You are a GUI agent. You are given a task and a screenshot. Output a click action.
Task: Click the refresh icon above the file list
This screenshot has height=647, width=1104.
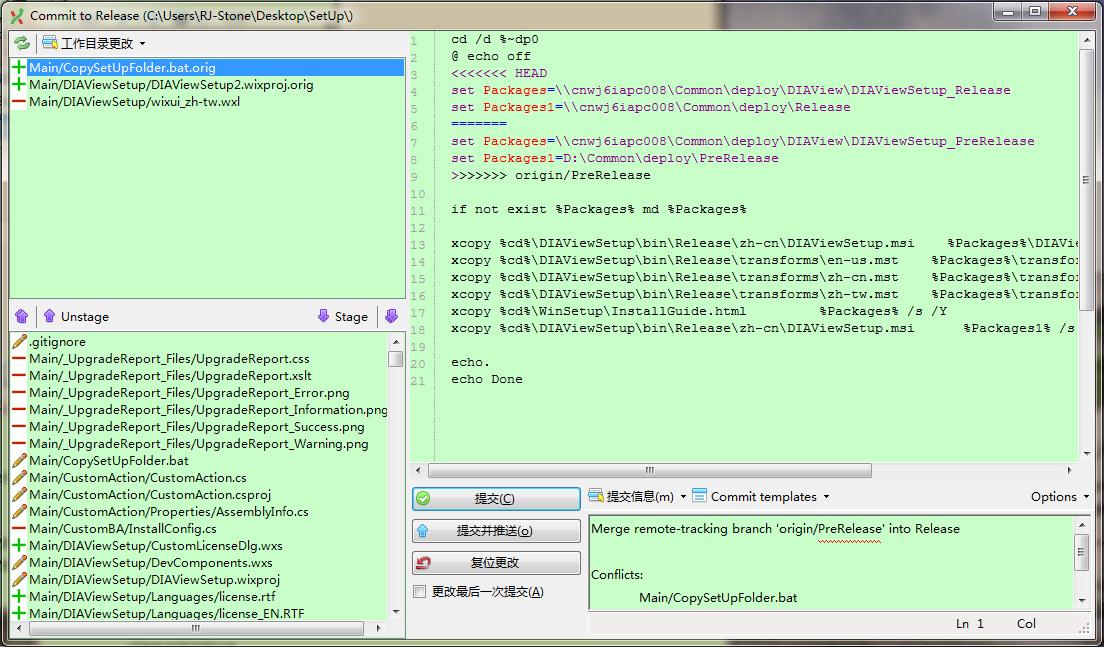point(21,43)
